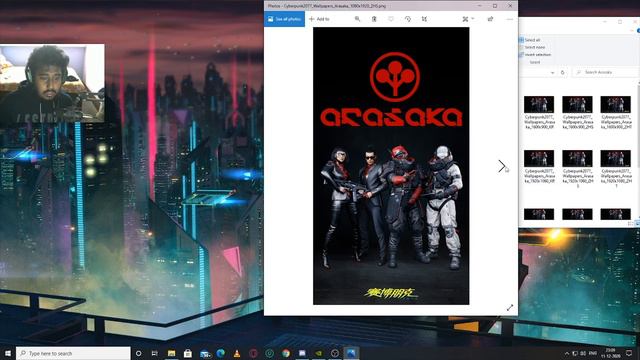
Task: Select the first 1920x1080 wallpaper thumbnail in Explorer
Action: pos(539,158)
